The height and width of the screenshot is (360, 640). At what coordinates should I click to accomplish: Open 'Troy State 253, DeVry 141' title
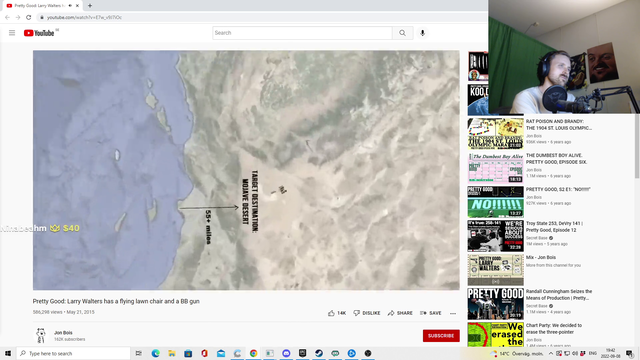tap(554, 227)
